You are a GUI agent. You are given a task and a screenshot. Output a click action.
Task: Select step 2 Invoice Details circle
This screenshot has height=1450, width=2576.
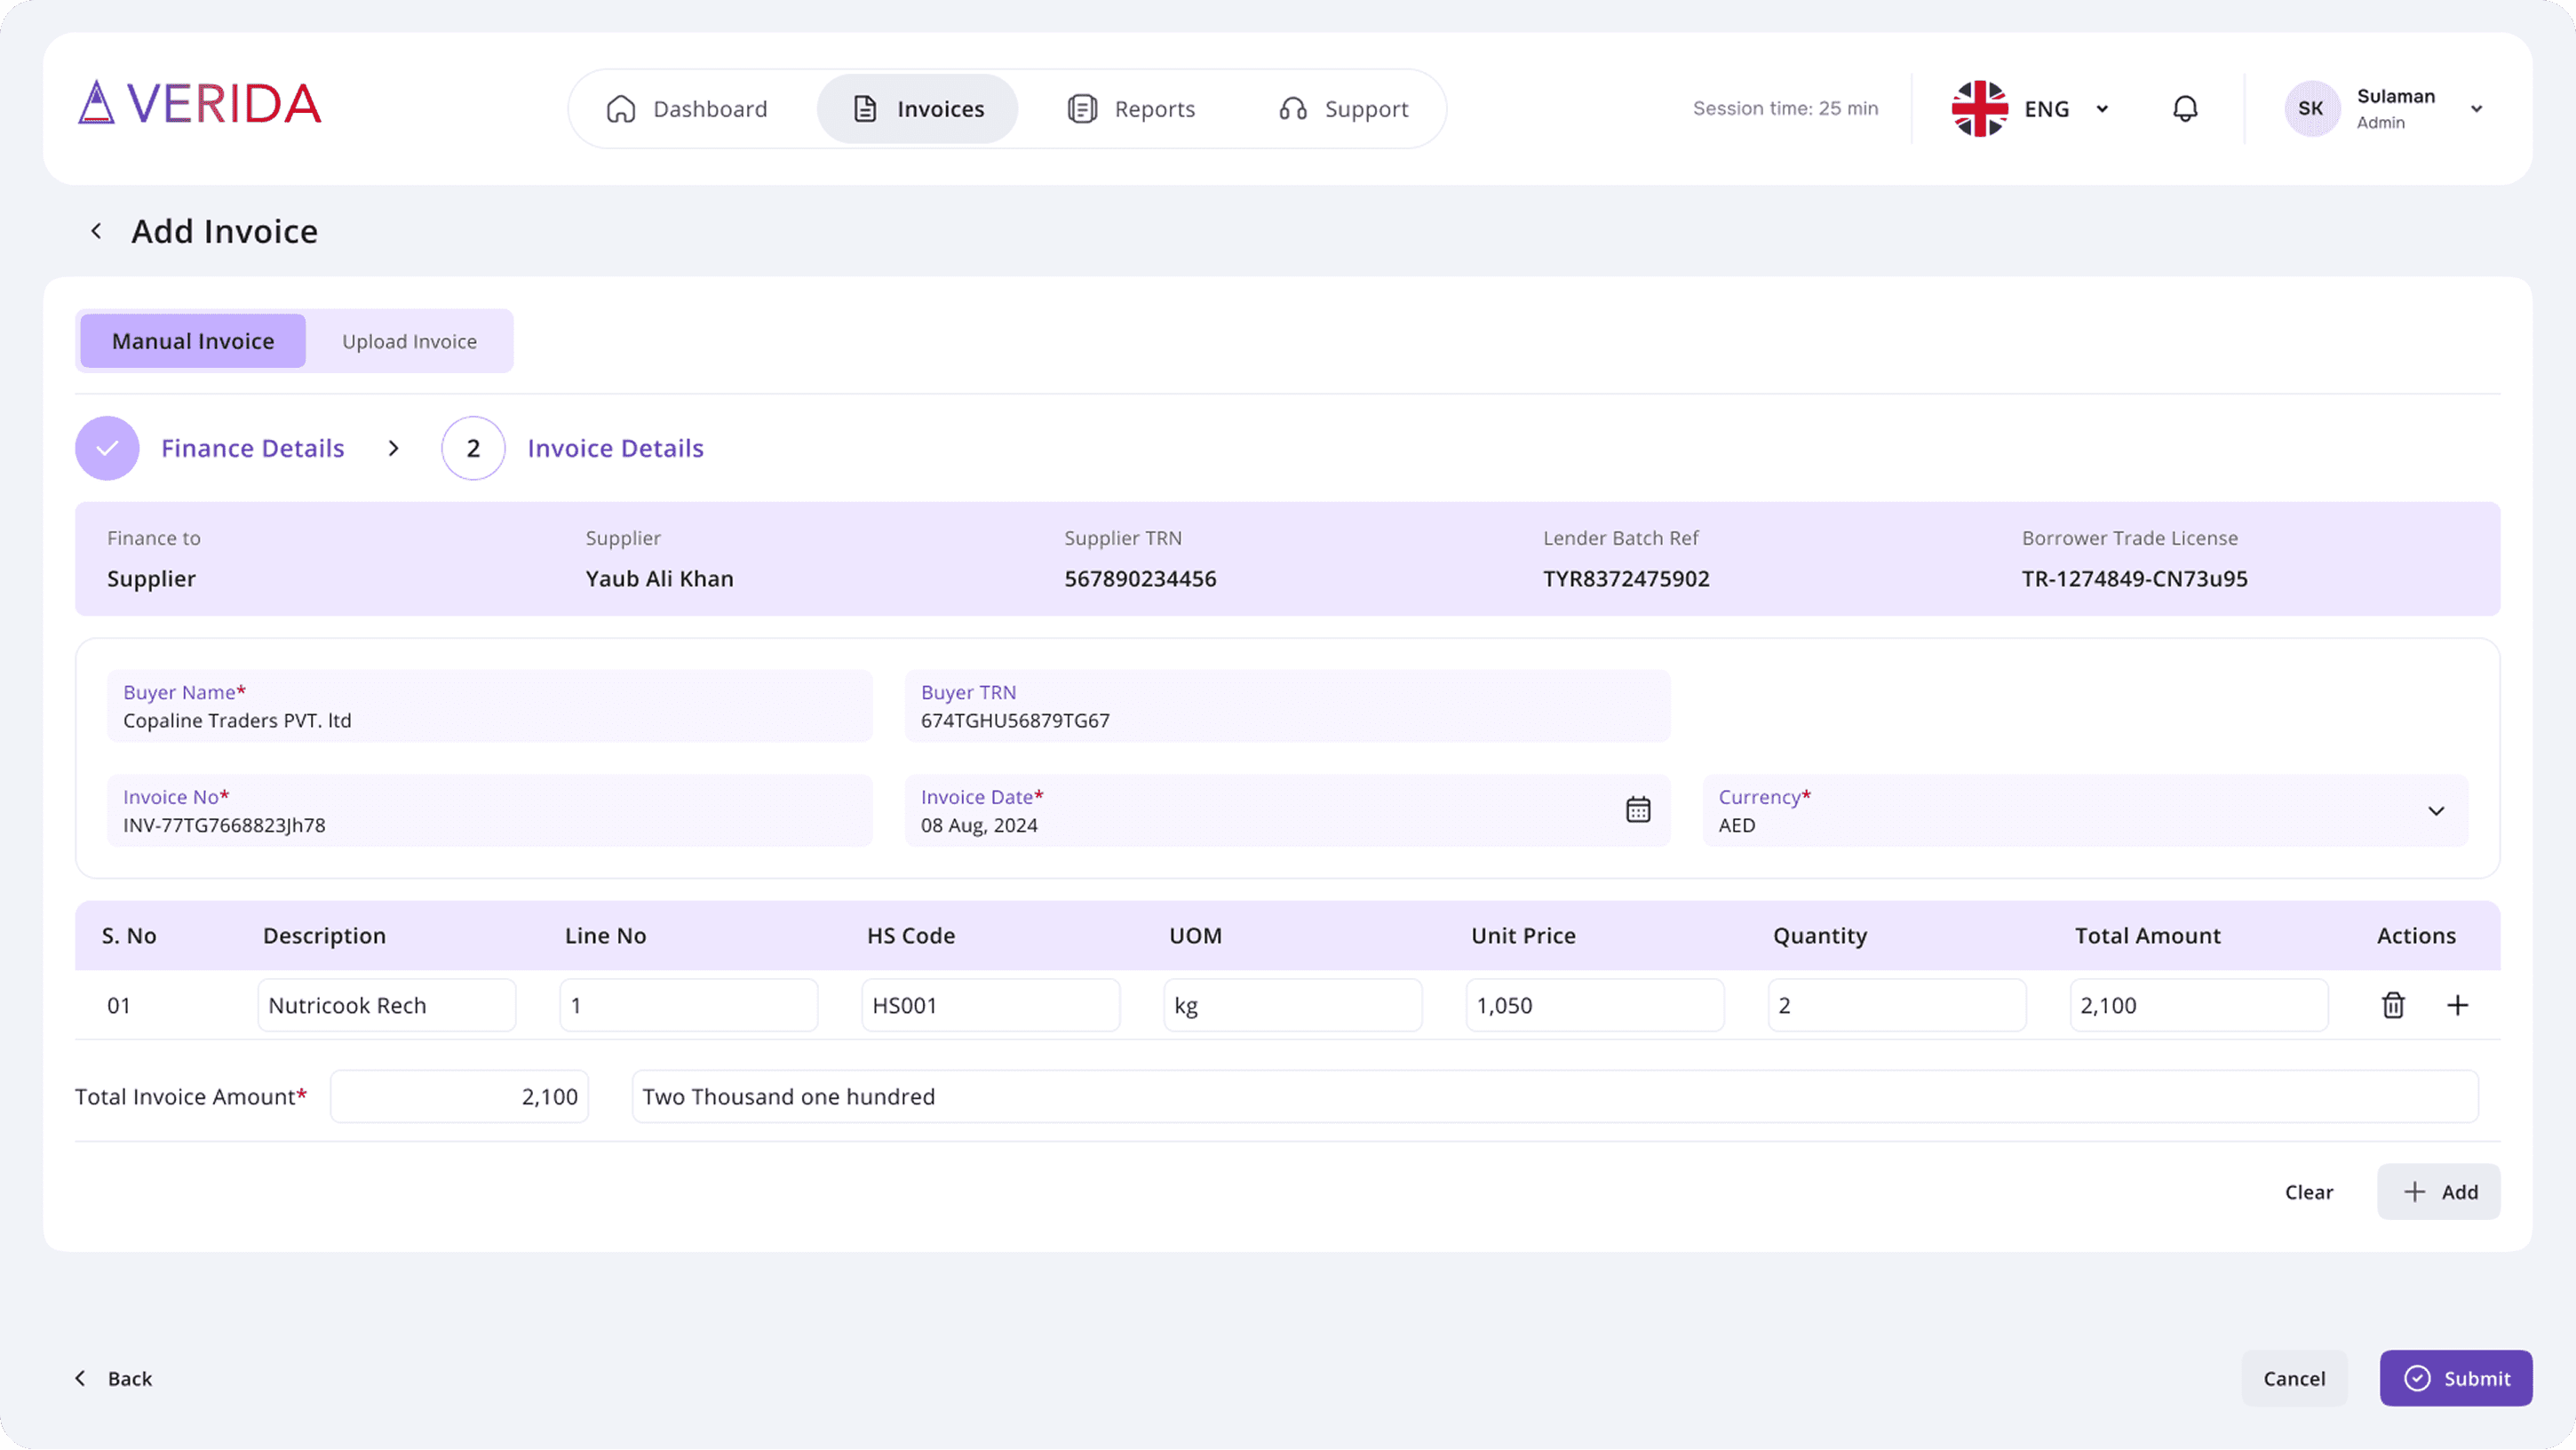coord(473,448)
